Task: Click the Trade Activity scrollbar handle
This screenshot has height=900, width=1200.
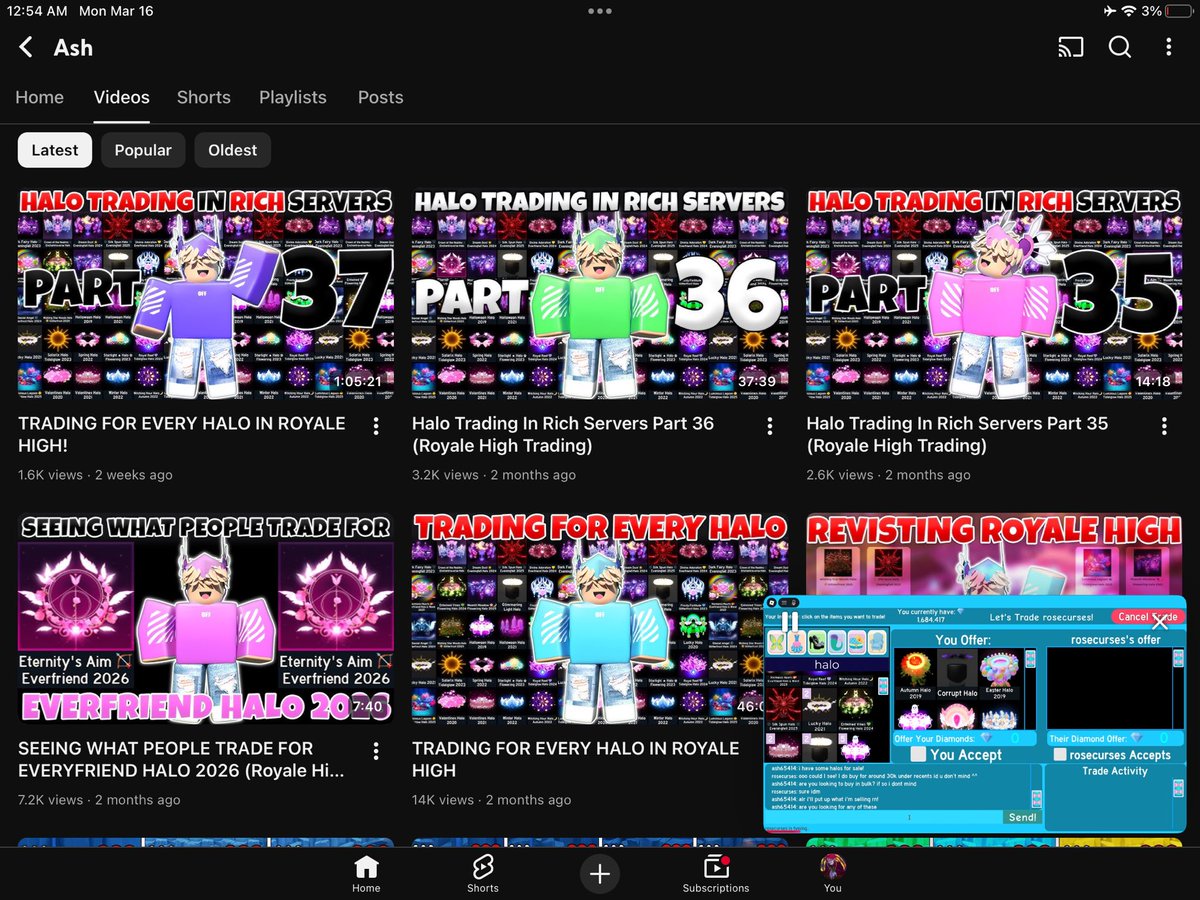Action: point(1178,788)
